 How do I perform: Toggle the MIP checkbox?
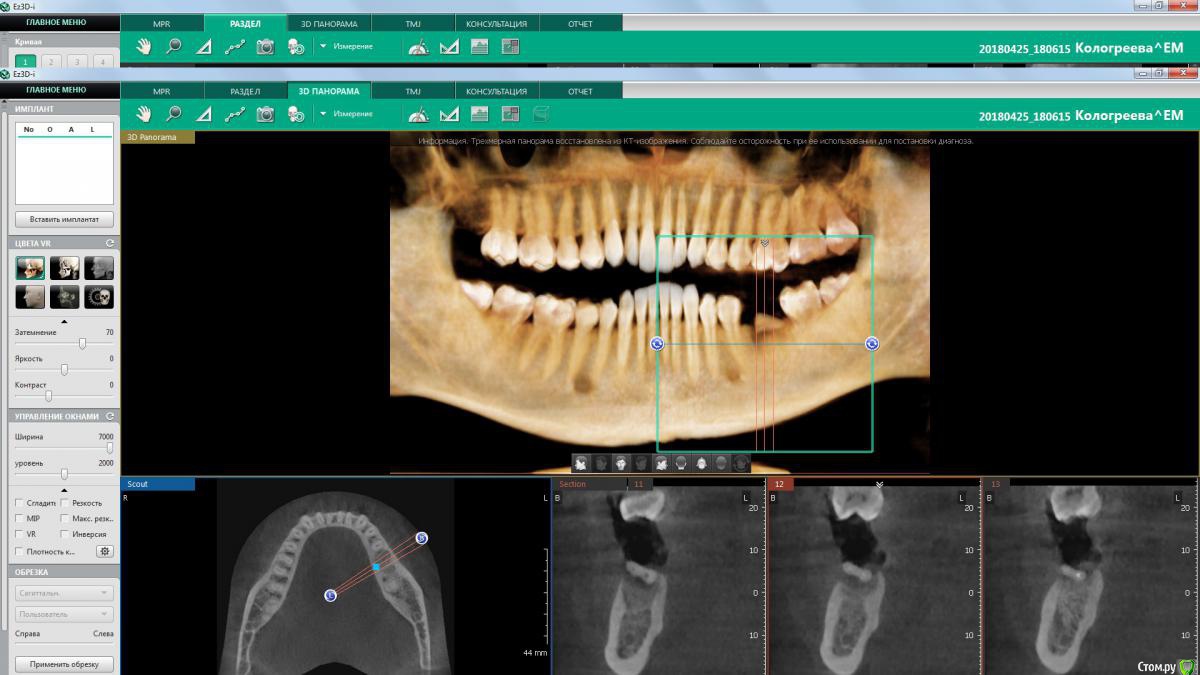pyautogui.click(x=20, y=519)
